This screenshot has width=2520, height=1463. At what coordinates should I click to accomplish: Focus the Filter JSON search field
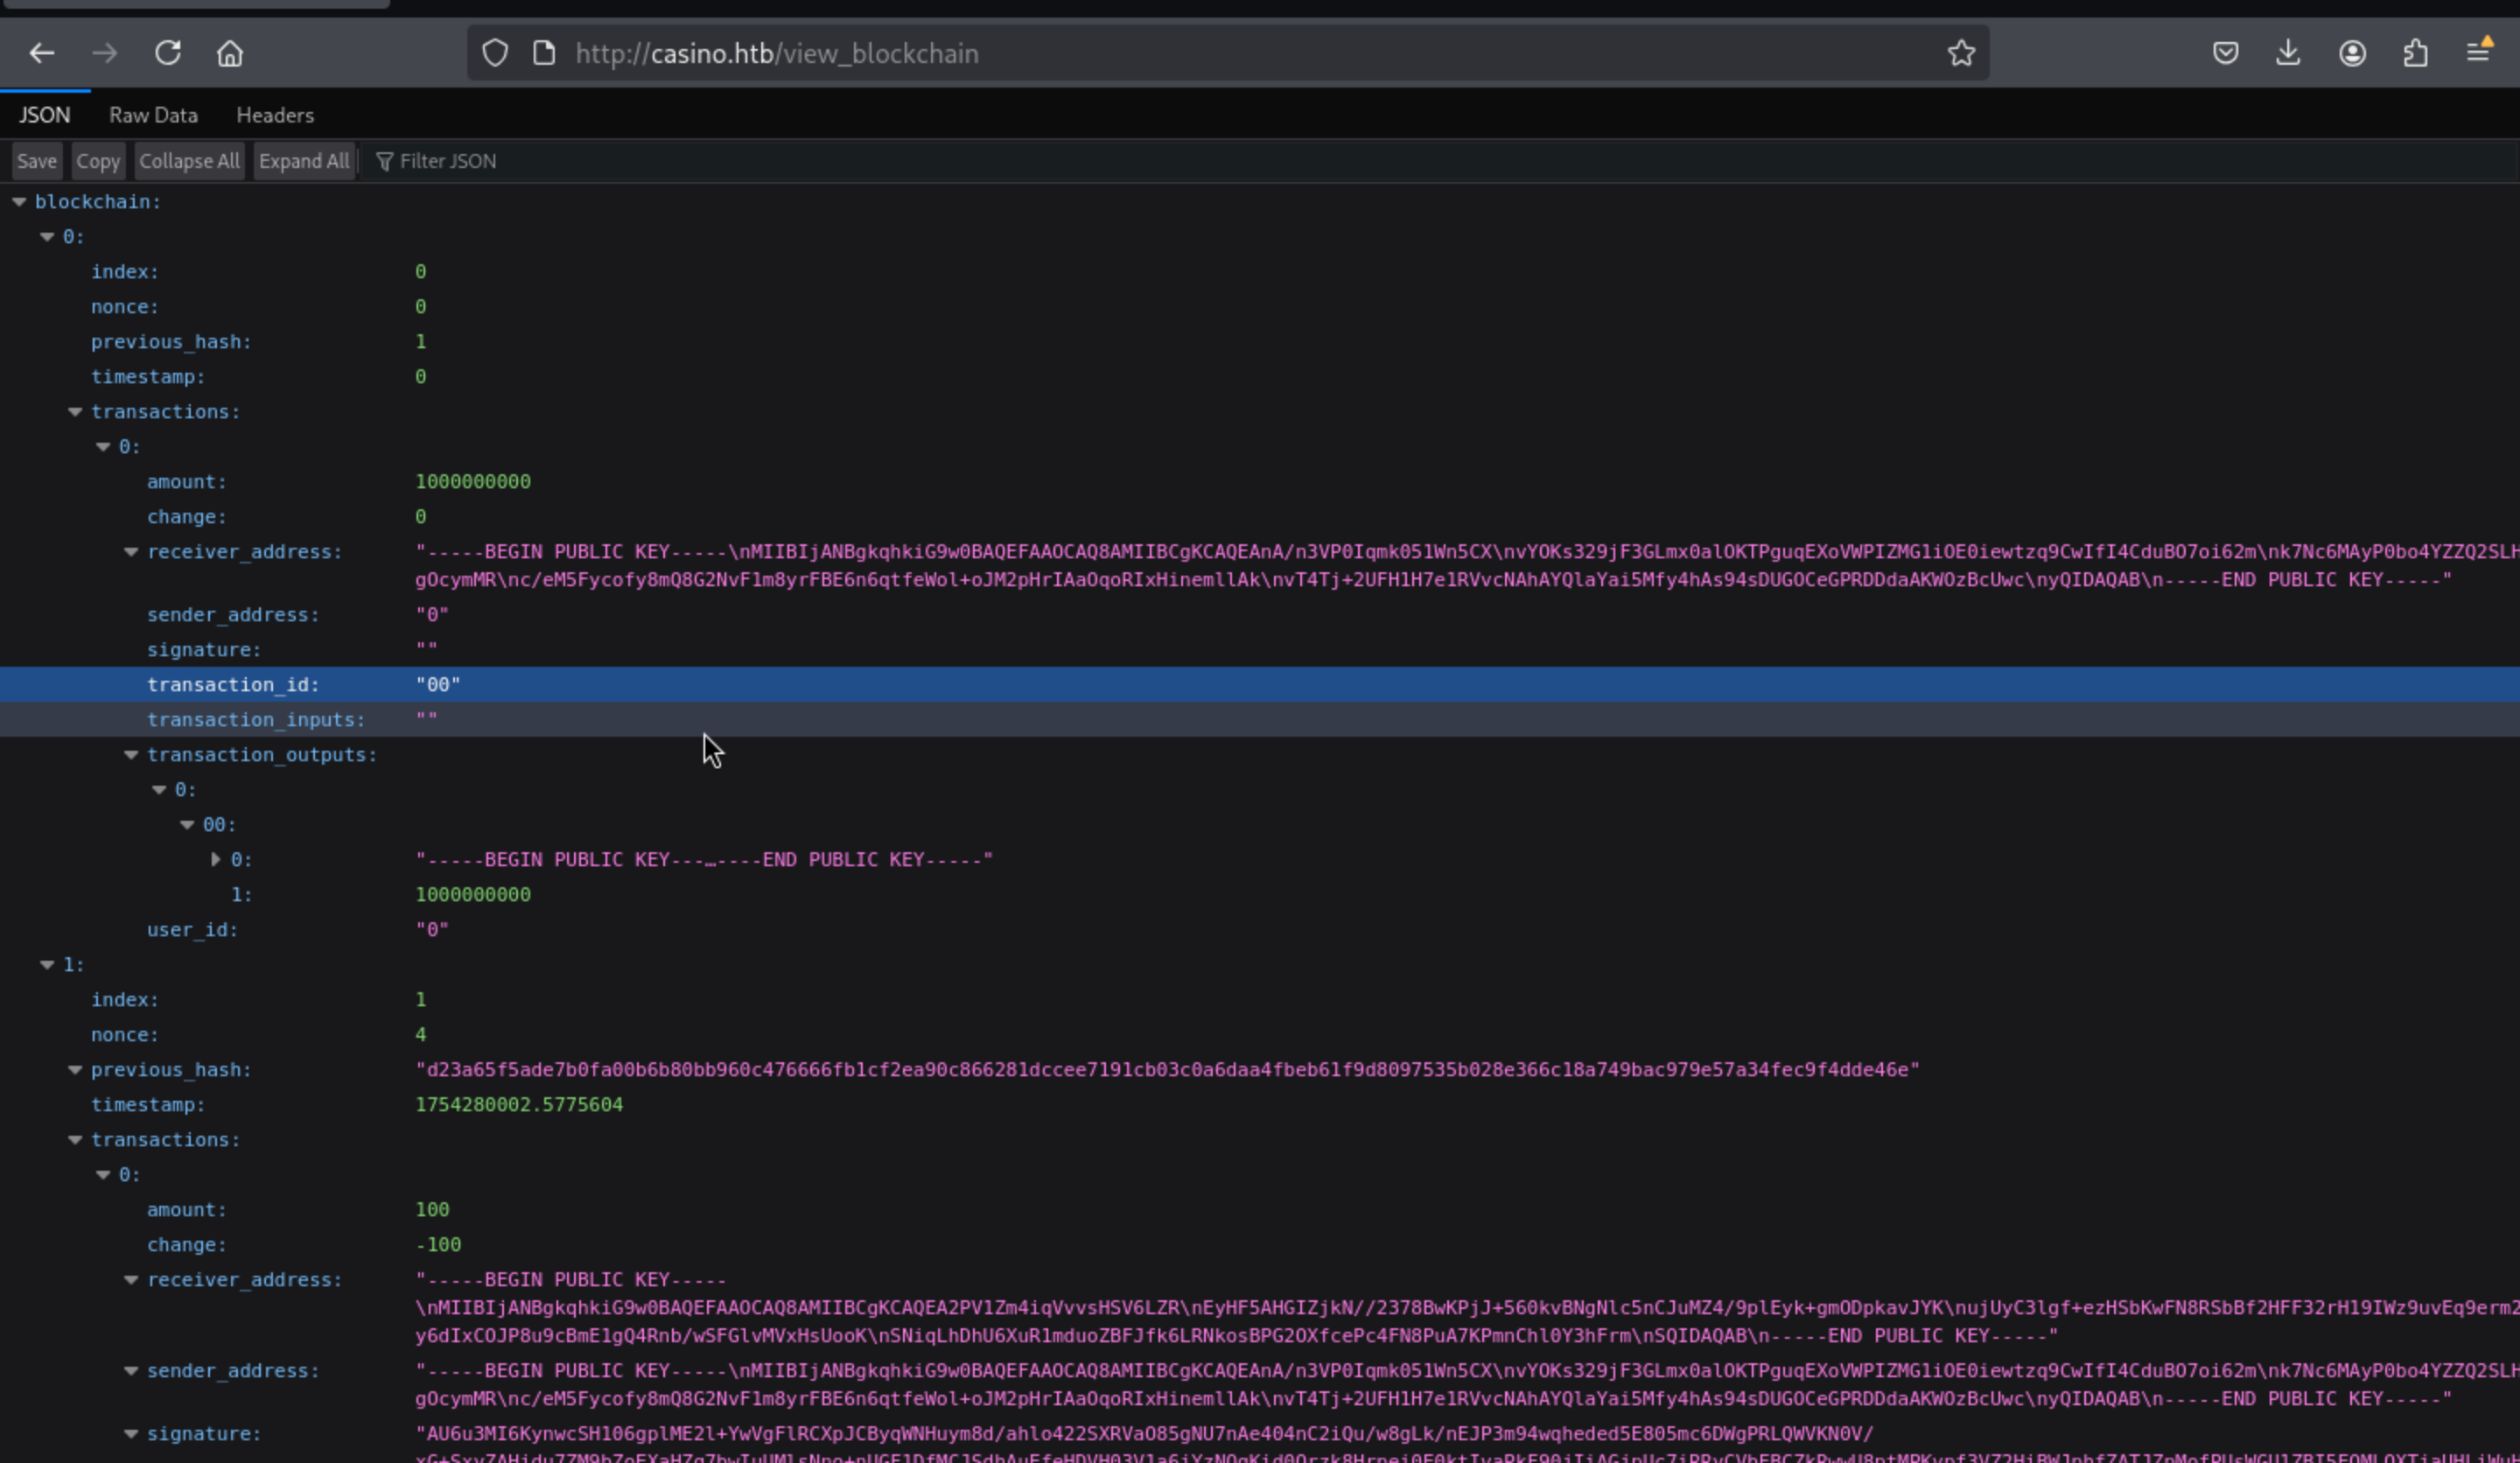[900, 161]
